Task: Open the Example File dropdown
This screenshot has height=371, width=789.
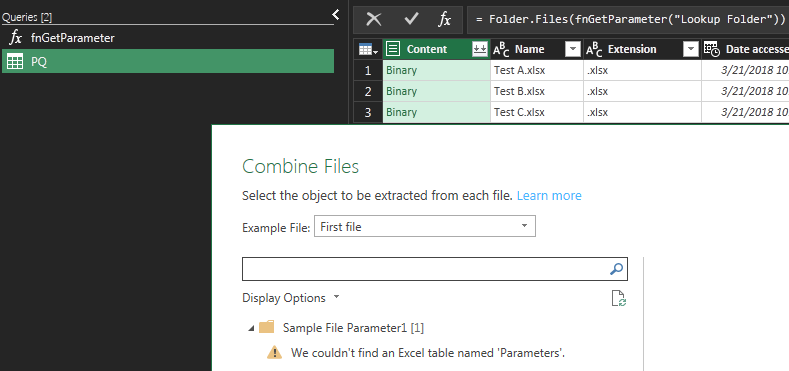Action: [x=425, y=227]
